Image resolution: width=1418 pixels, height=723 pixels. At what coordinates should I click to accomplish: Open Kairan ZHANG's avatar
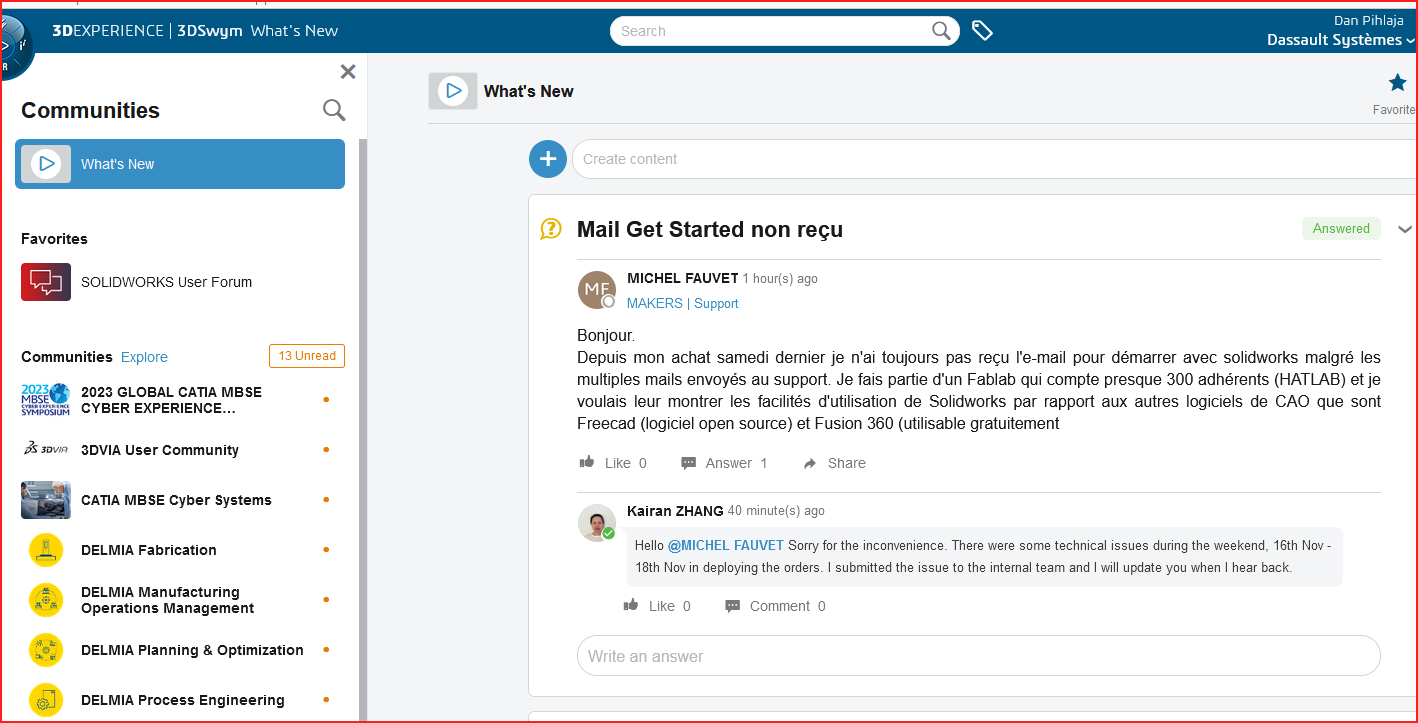[597, 523]
